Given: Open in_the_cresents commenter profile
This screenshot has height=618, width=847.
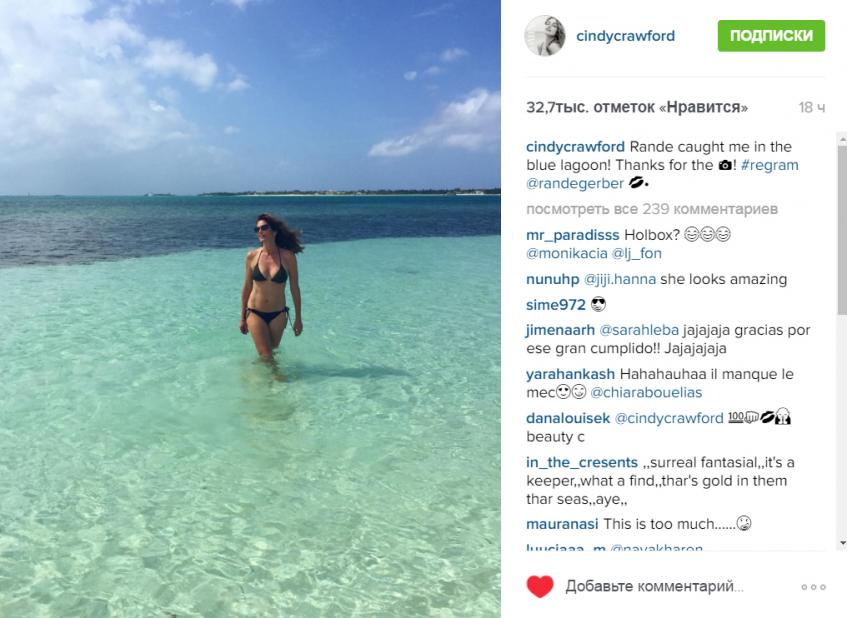Looking at the screenshot, I should 582,463.
